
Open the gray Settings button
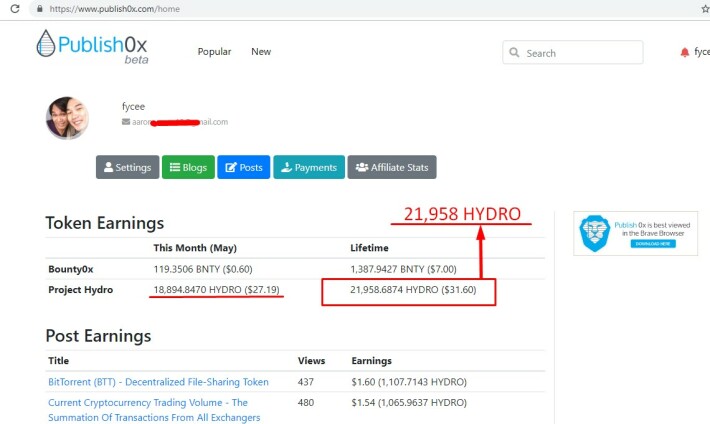tap(127, 167)
